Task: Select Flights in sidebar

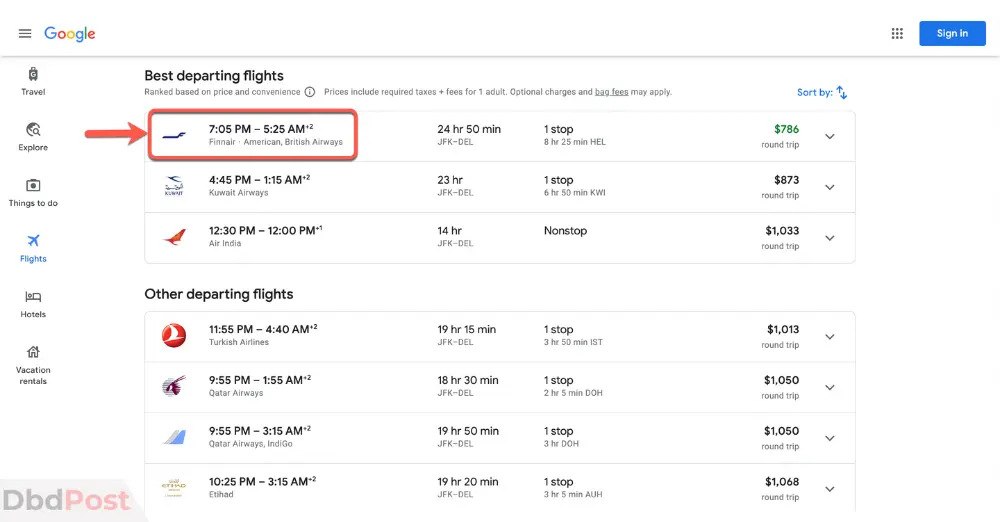Action: (33, 248)
